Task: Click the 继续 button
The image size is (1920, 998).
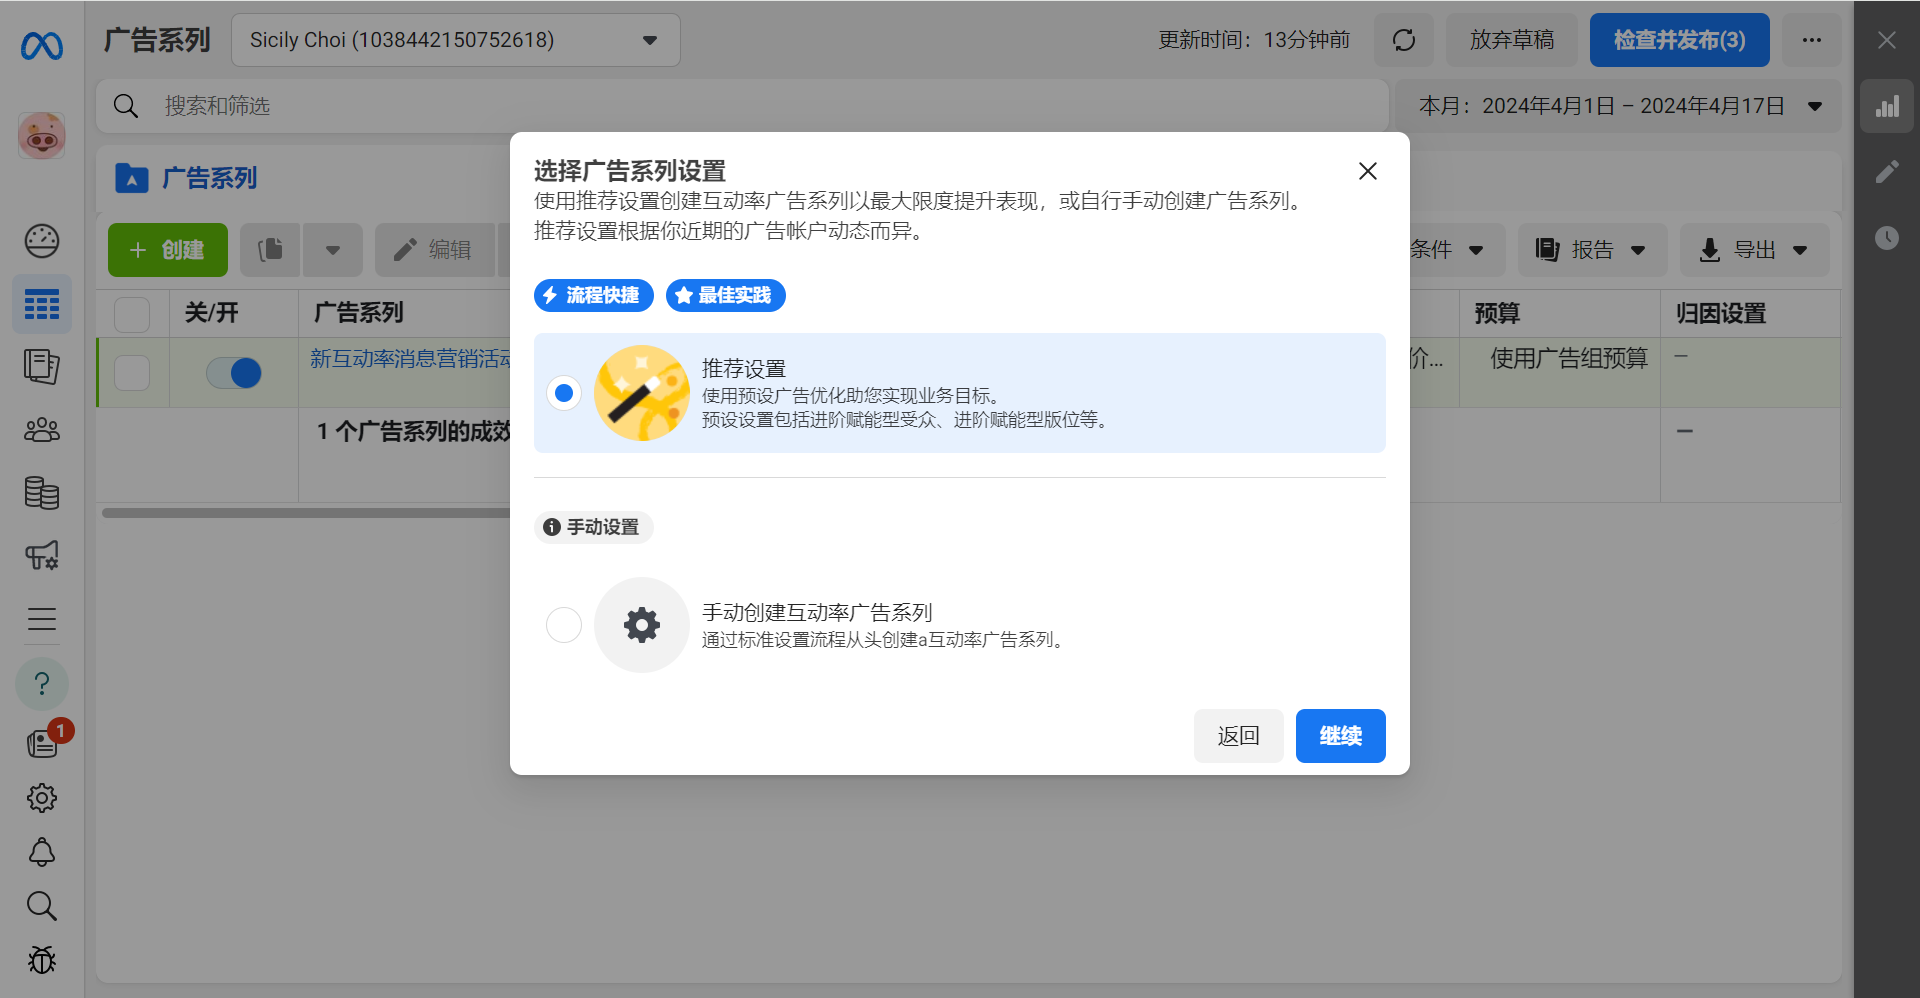Action: [x=1340, y=736]
